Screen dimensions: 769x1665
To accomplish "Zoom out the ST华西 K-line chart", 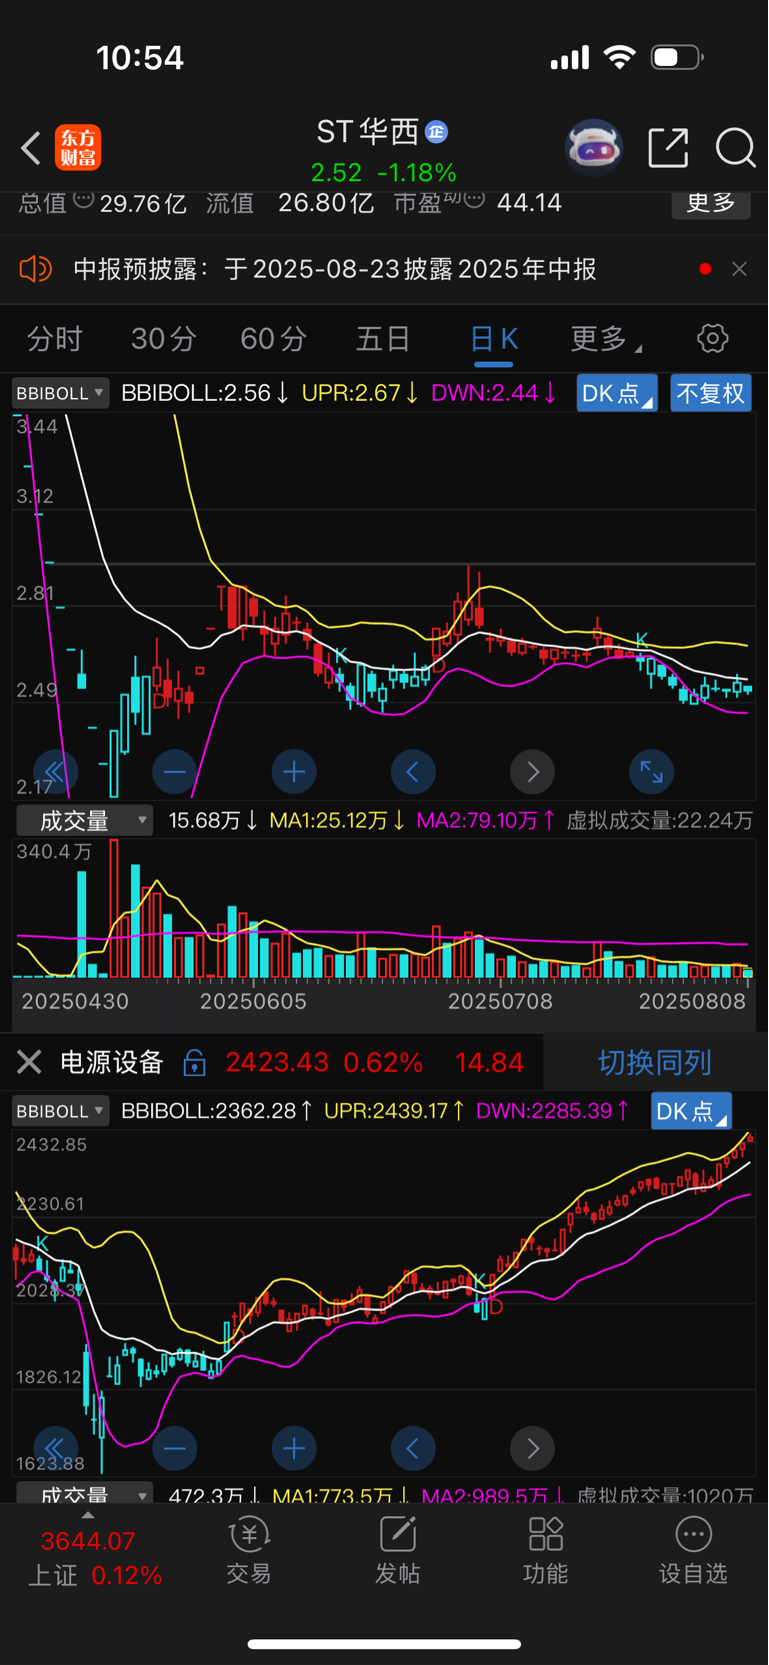I will (x=174, y=771).
